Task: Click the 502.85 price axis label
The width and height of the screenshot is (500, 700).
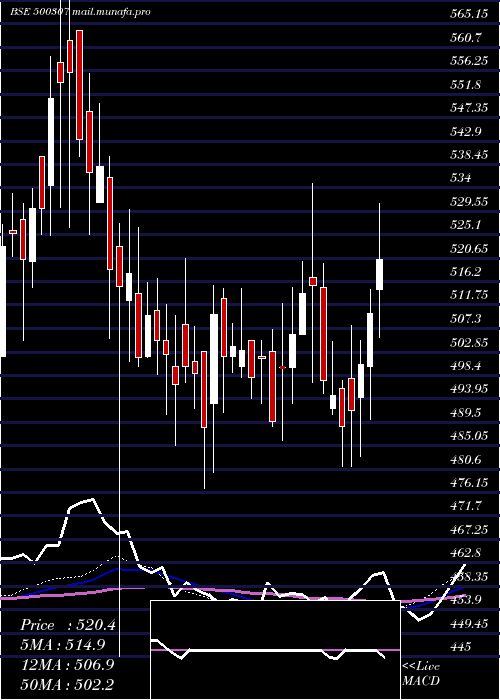Action: [x=468, y=342]
